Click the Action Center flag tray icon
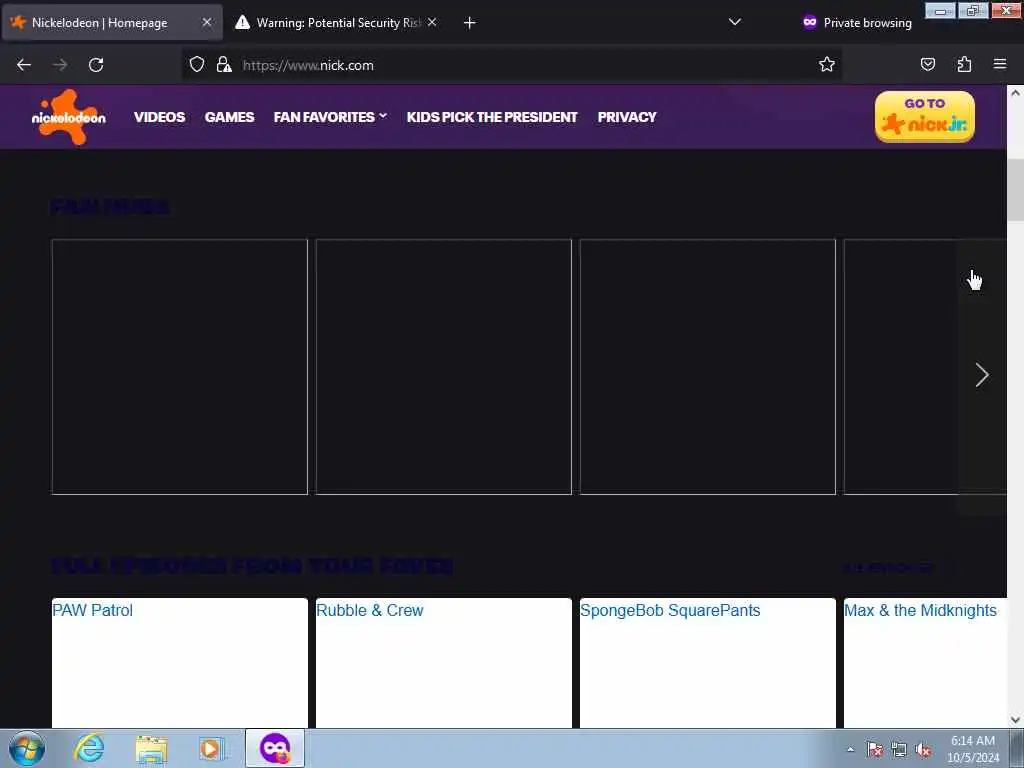 pyautogui.click(x=874, y=750)
